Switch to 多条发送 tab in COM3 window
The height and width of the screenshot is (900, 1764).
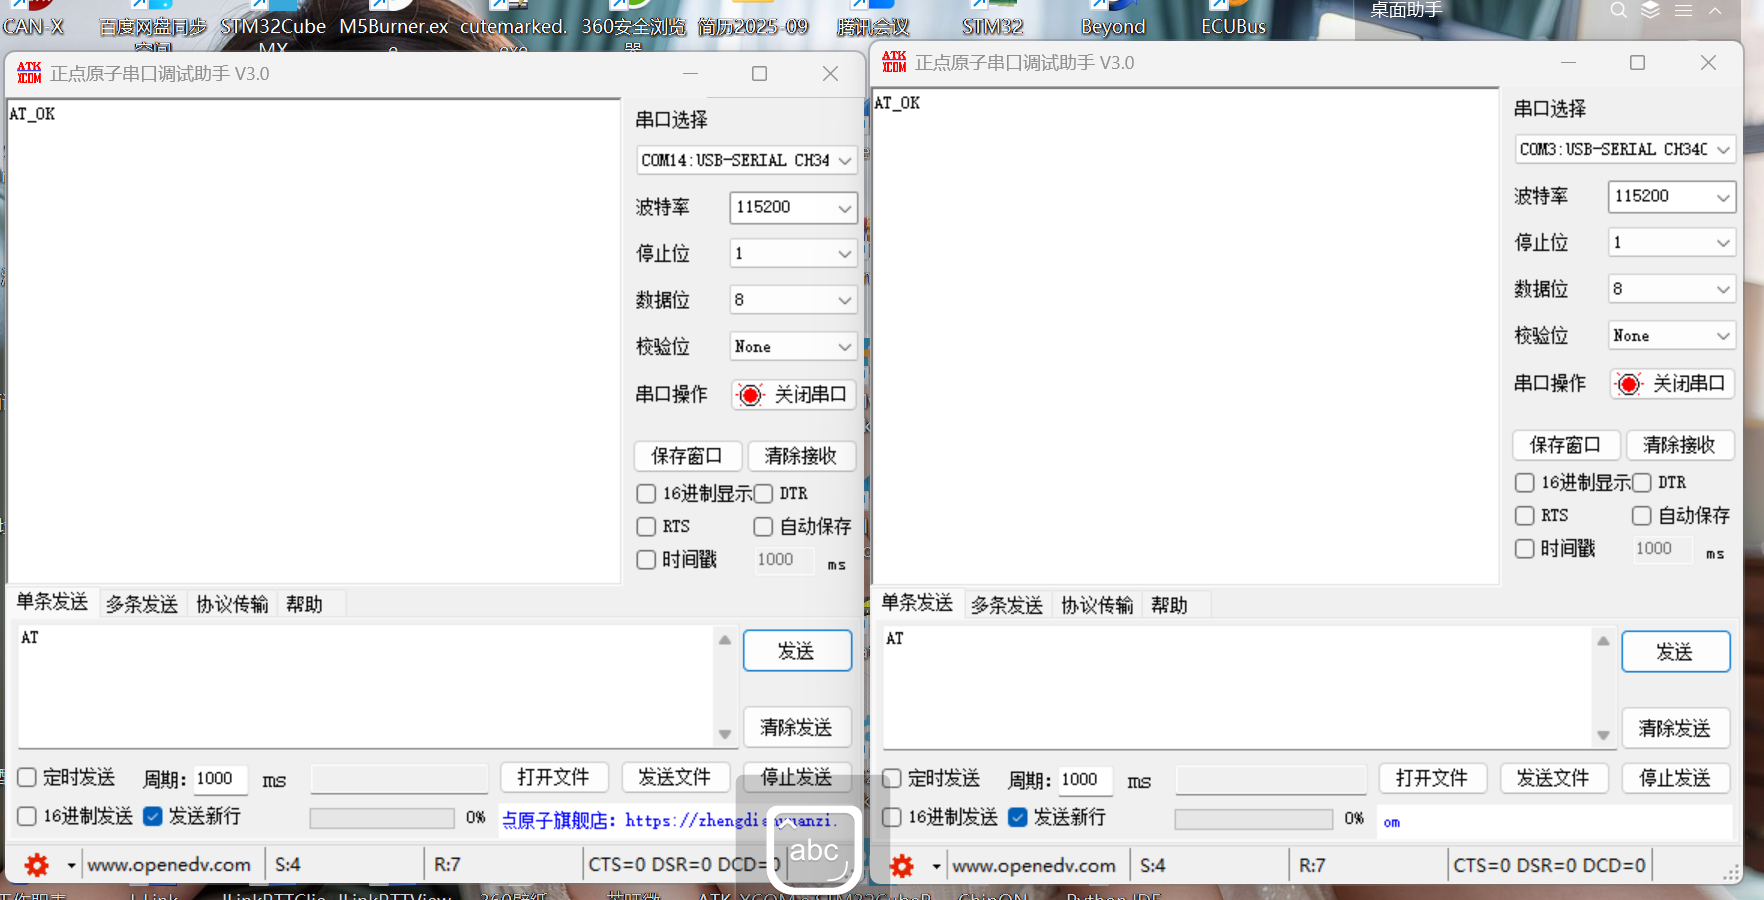click(1007, 605)
